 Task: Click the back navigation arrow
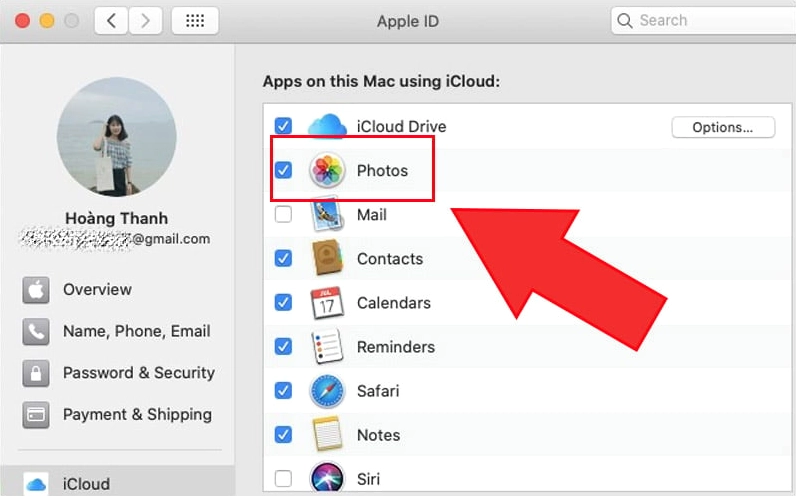pyautogui.click(x=112, y=20)
